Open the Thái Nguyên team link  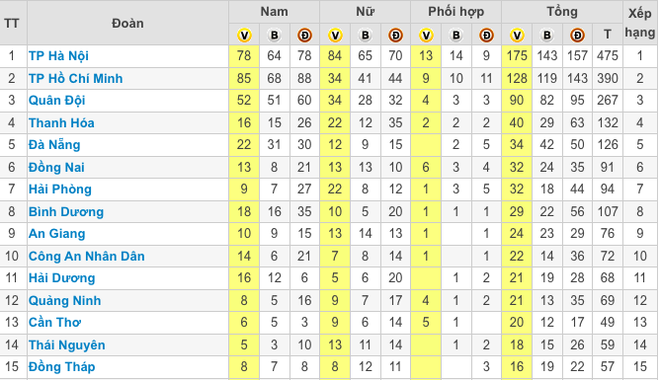pos(67,345)
